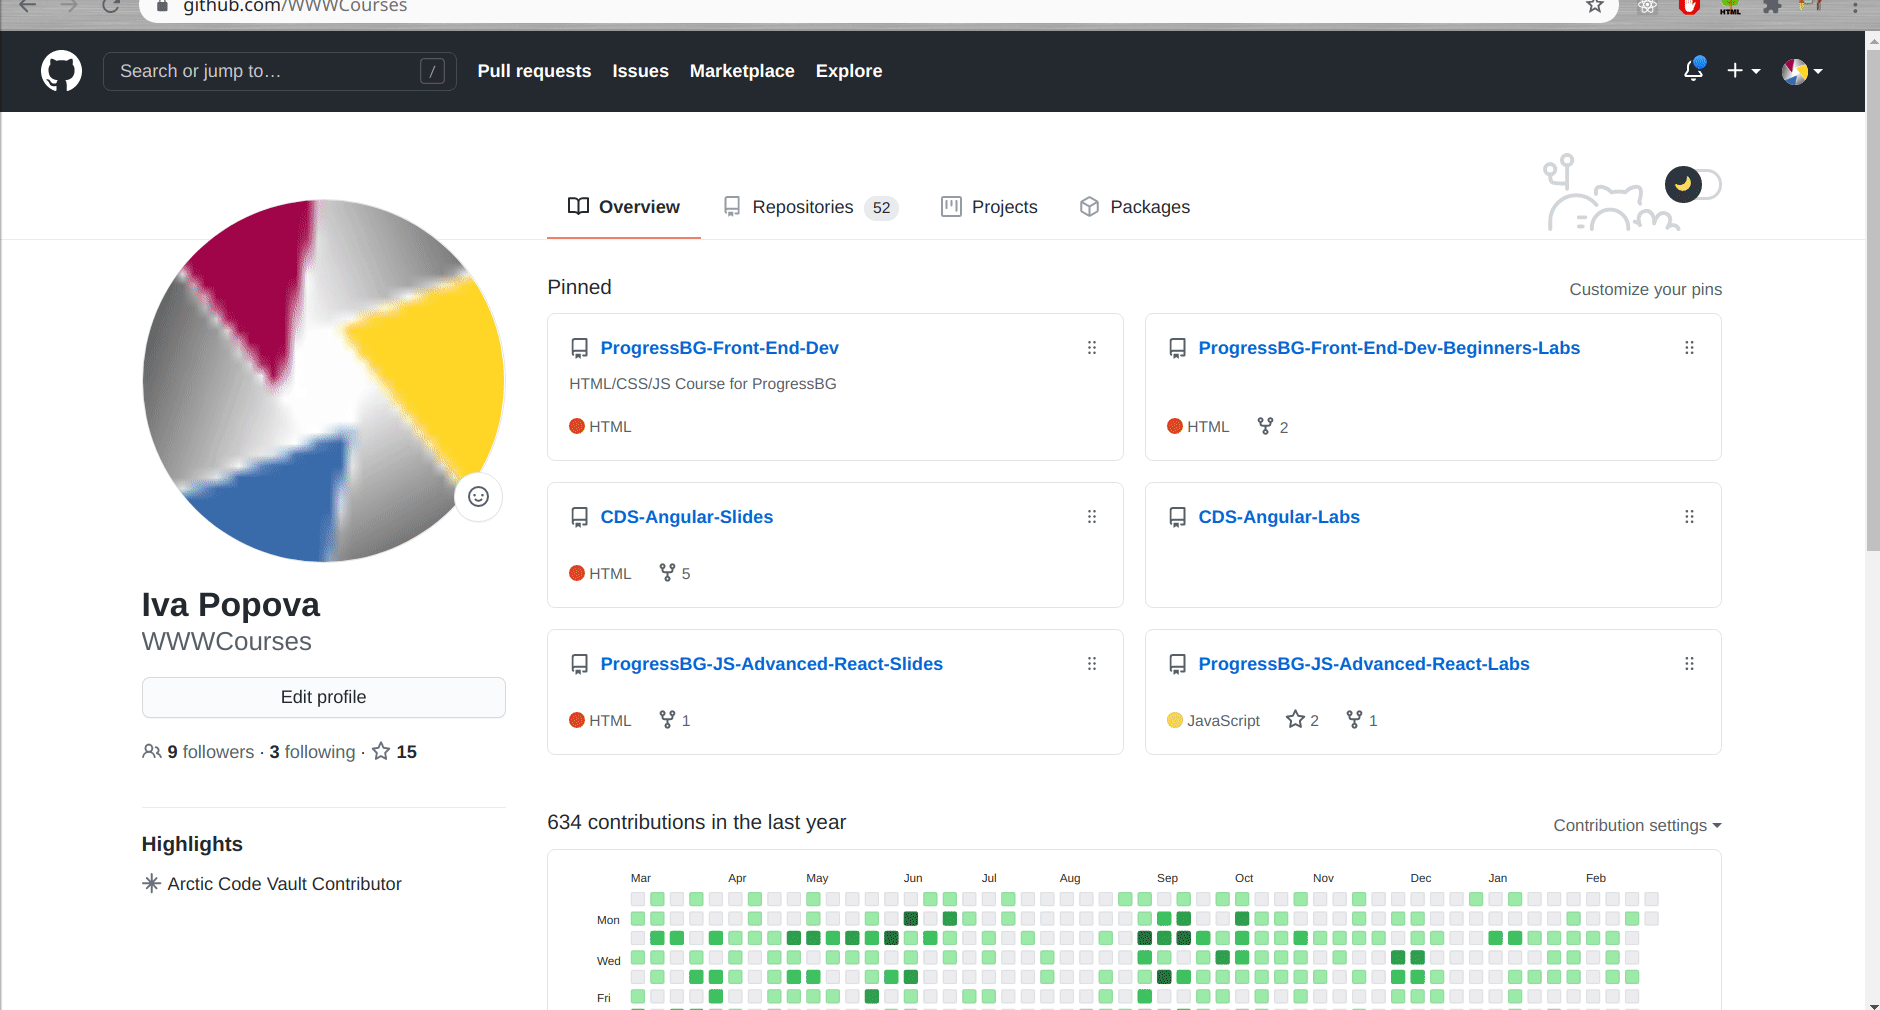This screenshot has width=1880, height=1010.
Task: Click fork count 1 on React-Slides
Action: click(675, 720)
